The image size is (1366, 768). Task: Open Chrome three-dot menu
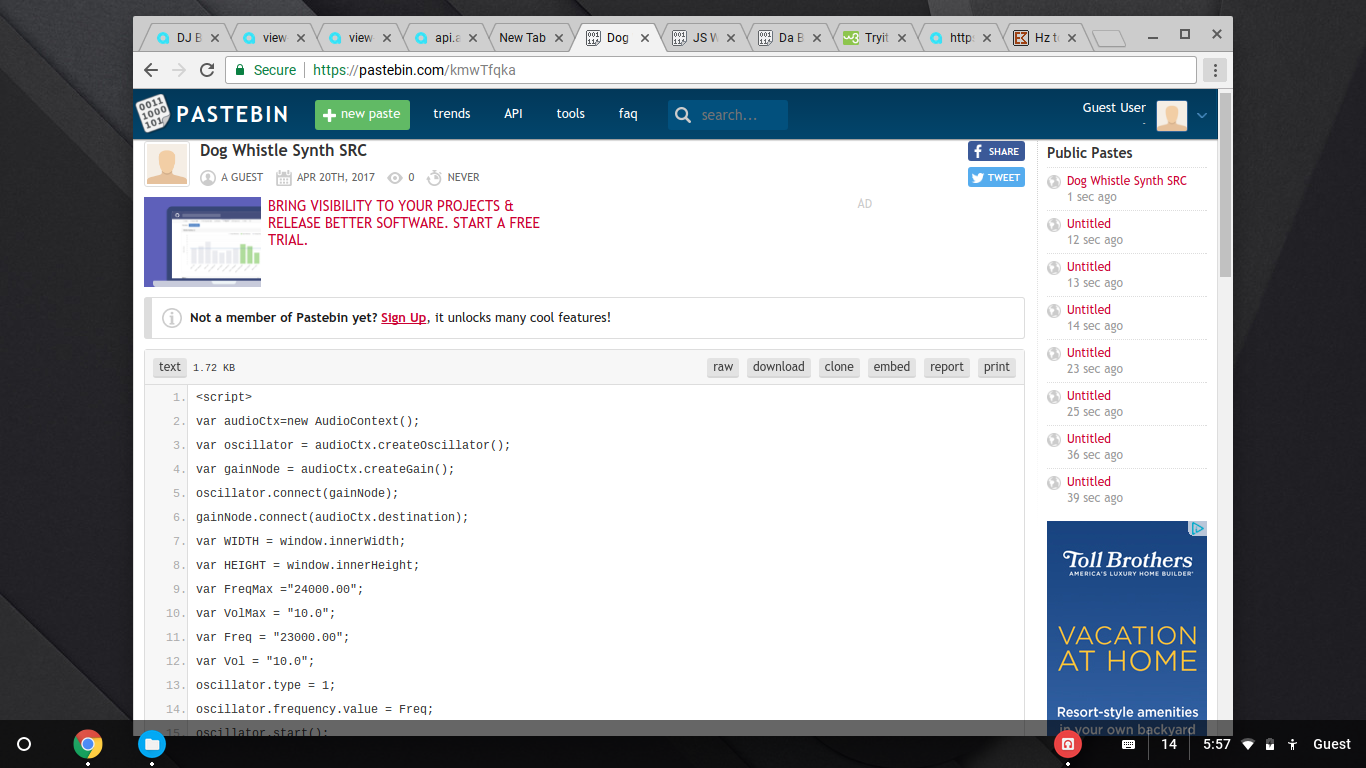tap(1215, 70)
